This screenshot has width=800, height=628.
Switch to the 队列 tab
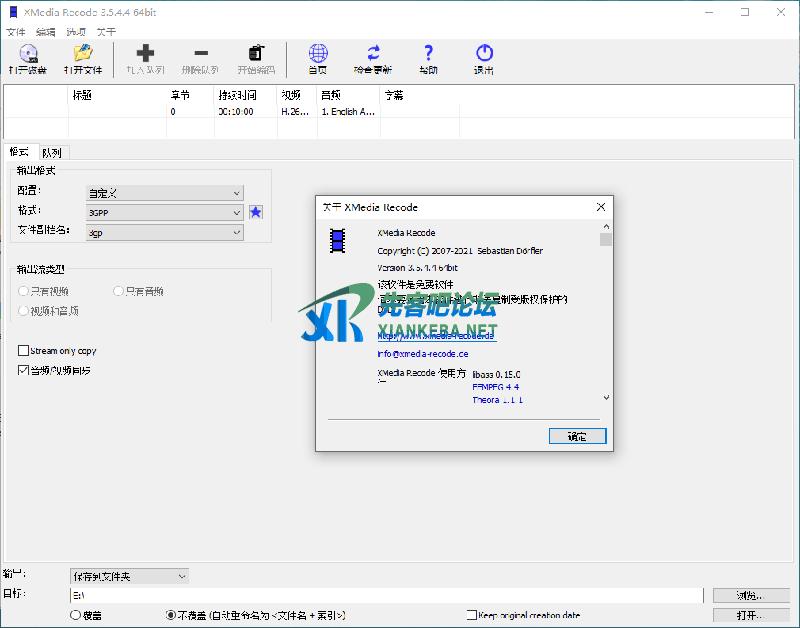coord(51,153)
